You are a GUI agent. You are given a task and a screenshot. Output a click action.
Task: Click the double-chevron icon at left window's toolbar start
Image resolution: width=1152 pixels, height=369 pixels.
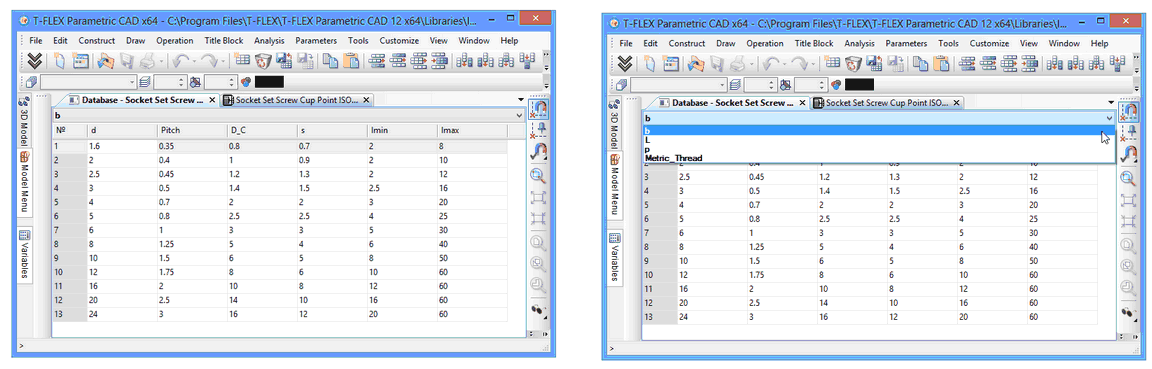tap(35, 61)
